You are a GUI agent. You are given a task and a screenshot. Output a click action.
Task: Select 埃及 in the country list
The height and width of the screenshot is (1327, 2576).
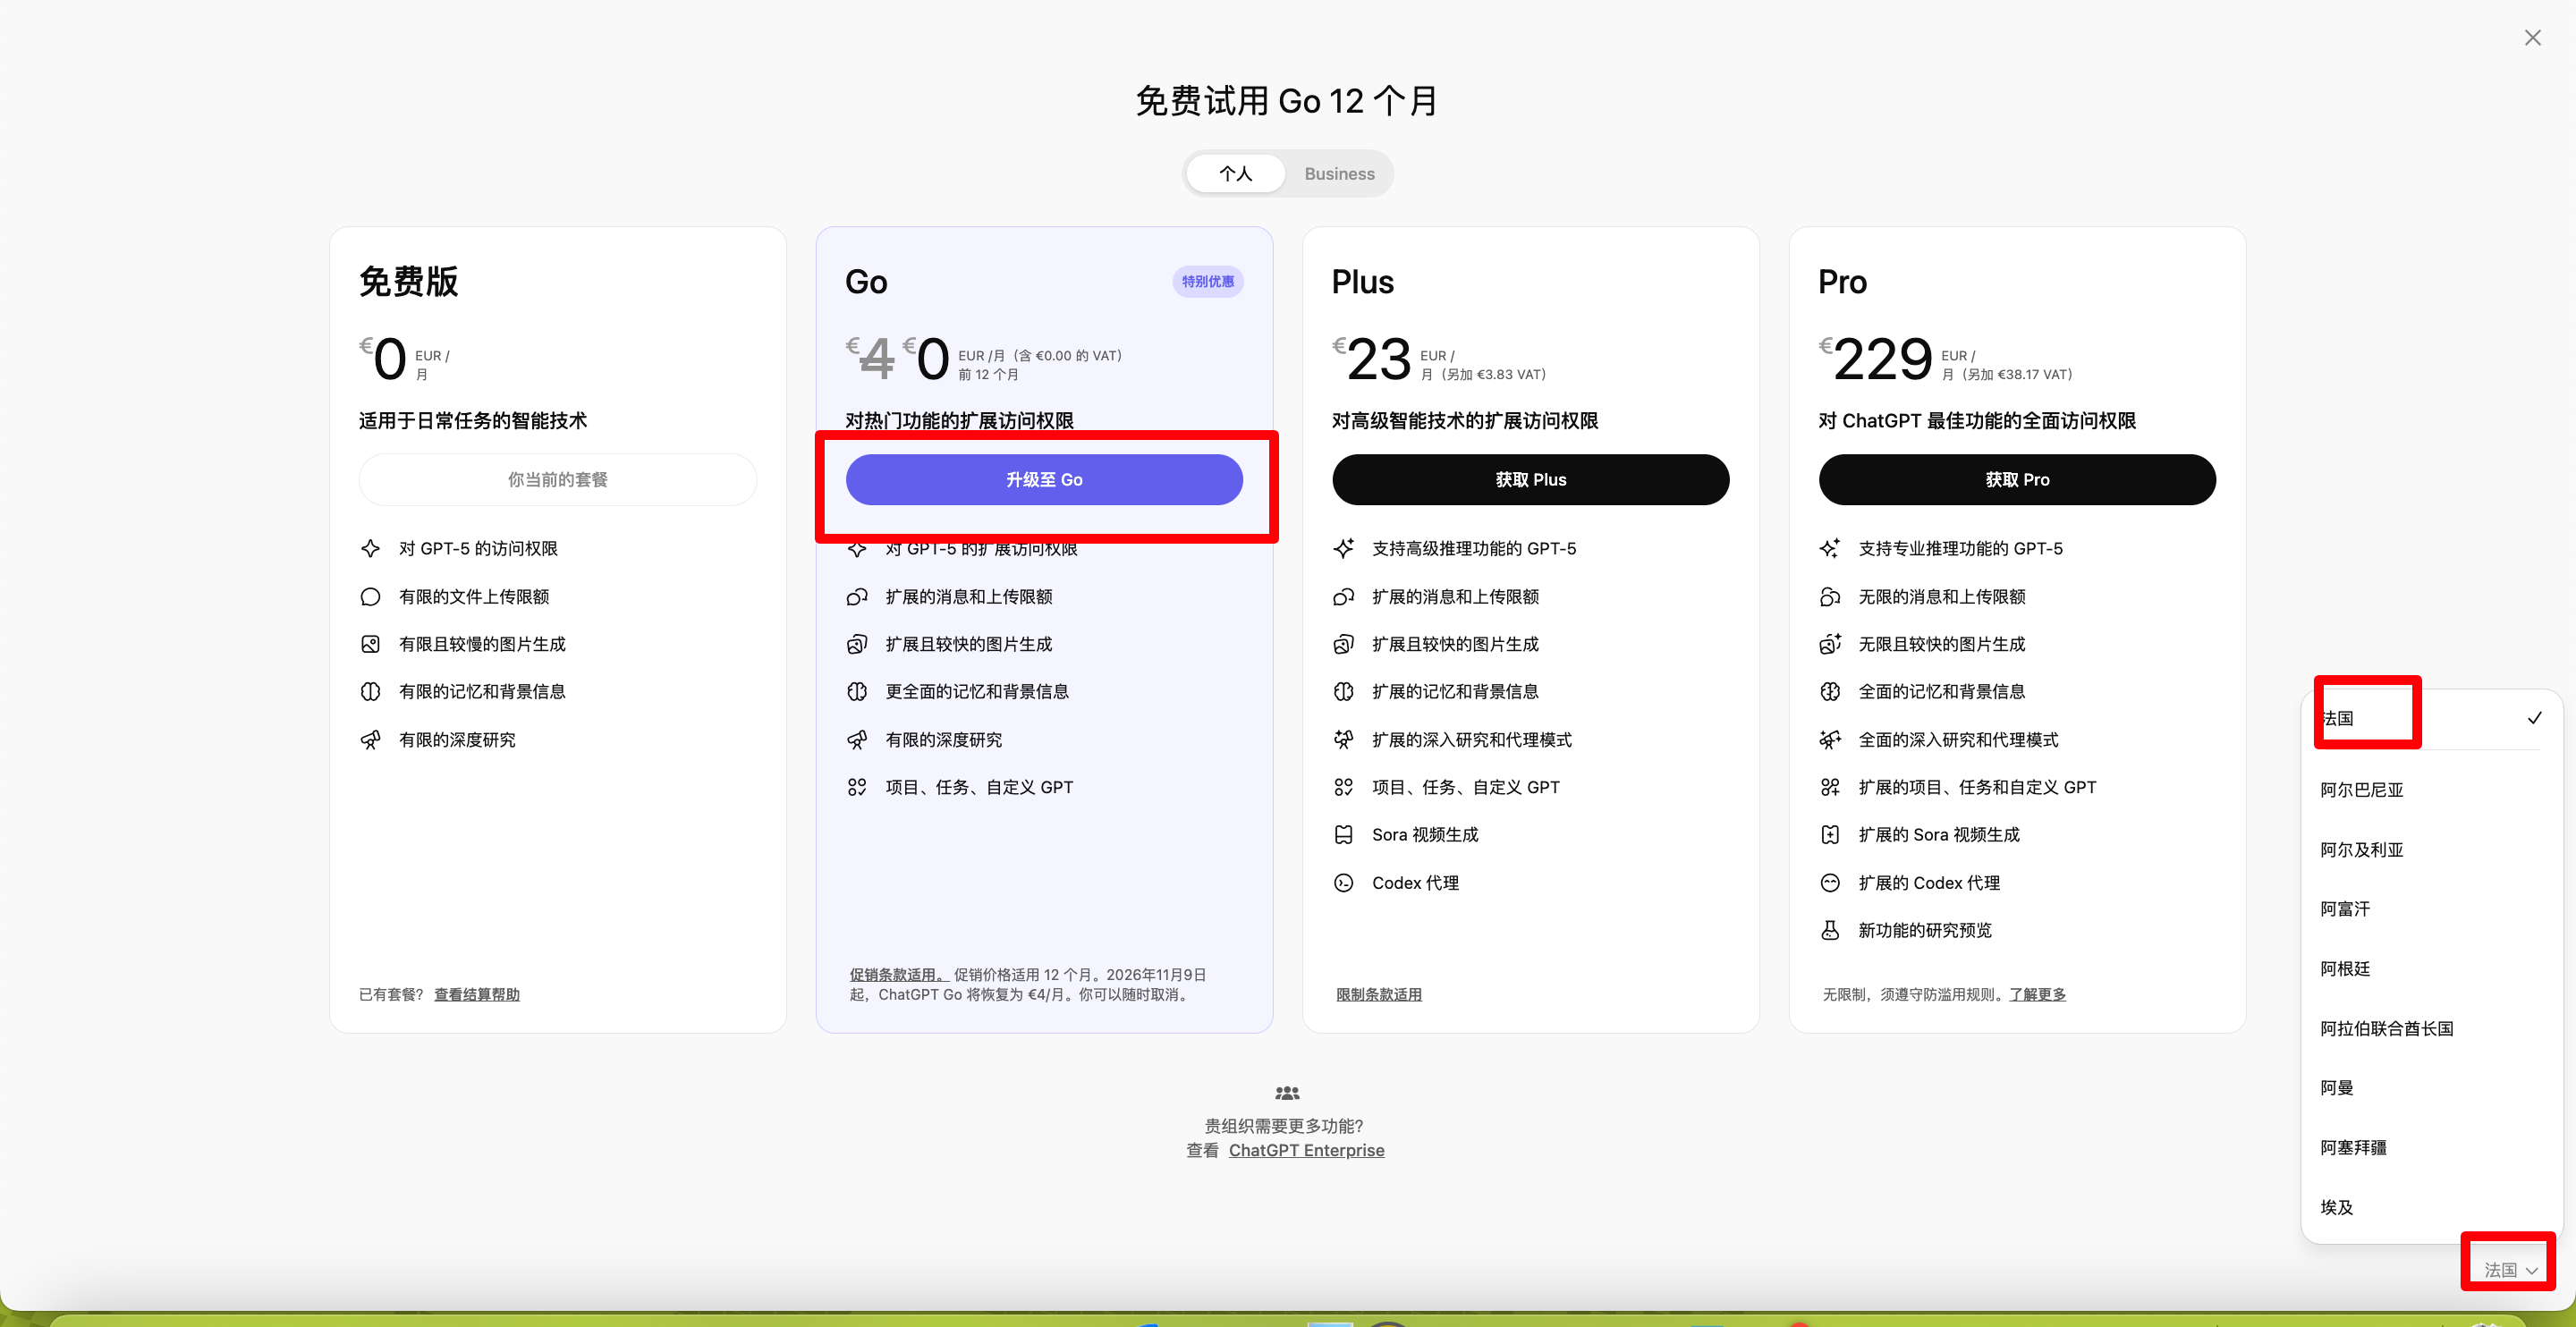click(2337, 1207)
